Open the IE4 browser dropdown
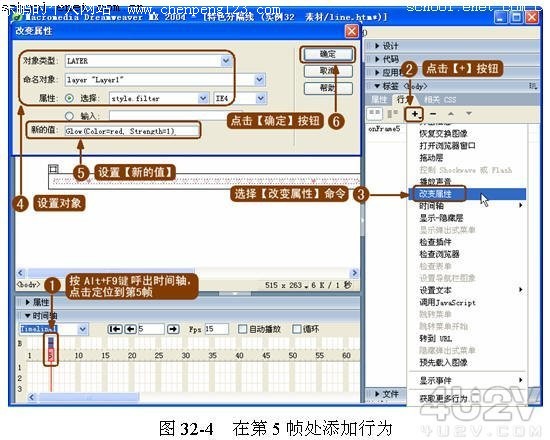Image resolution: width=550 pixels, height=440 pixels. pos(261,99)
